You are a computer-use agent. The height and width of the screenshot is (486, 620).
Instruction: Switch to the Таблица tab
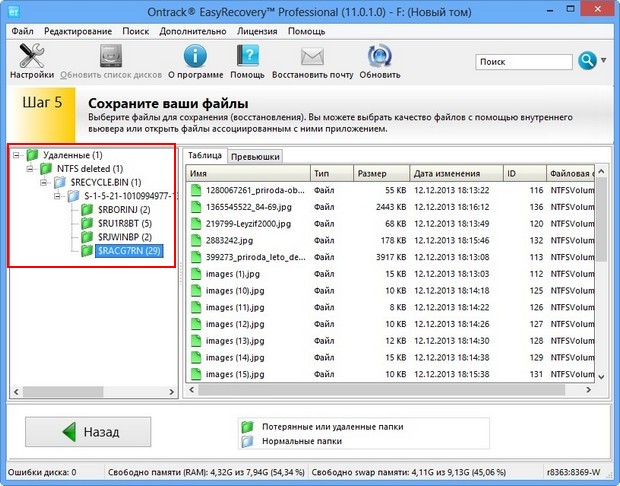(204, 155)
